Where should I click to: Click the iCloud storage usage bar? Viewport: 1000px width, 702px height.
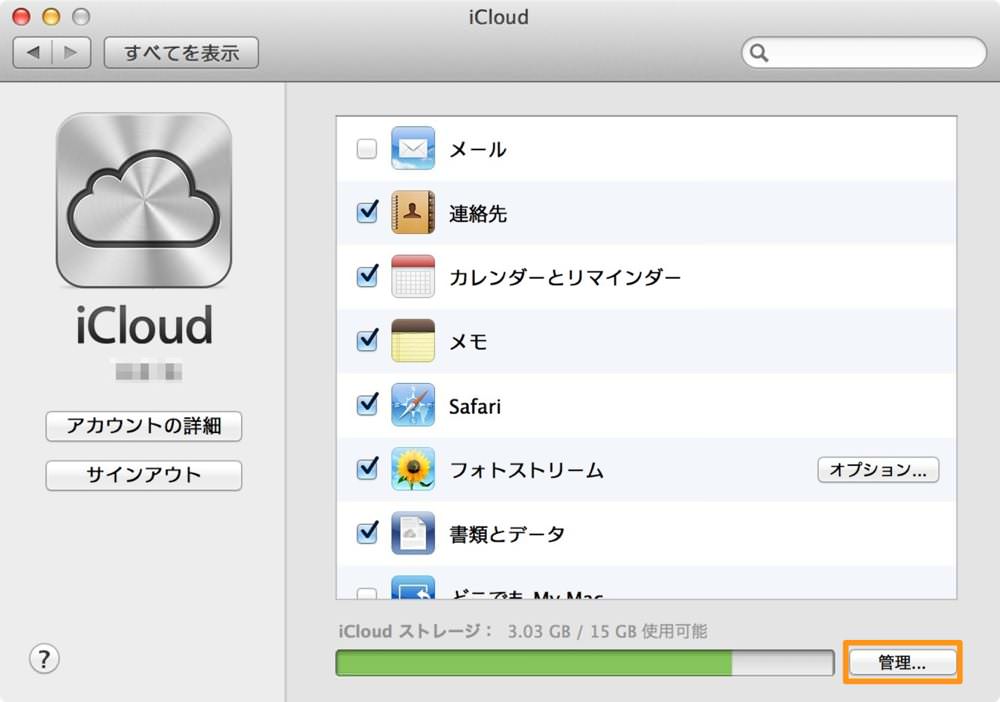pyautogui.click(x=585, y=663)
